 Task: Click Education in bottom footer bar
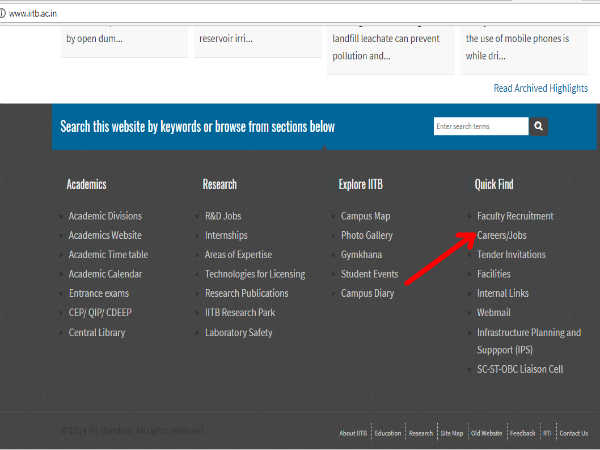tap(388, 433)
